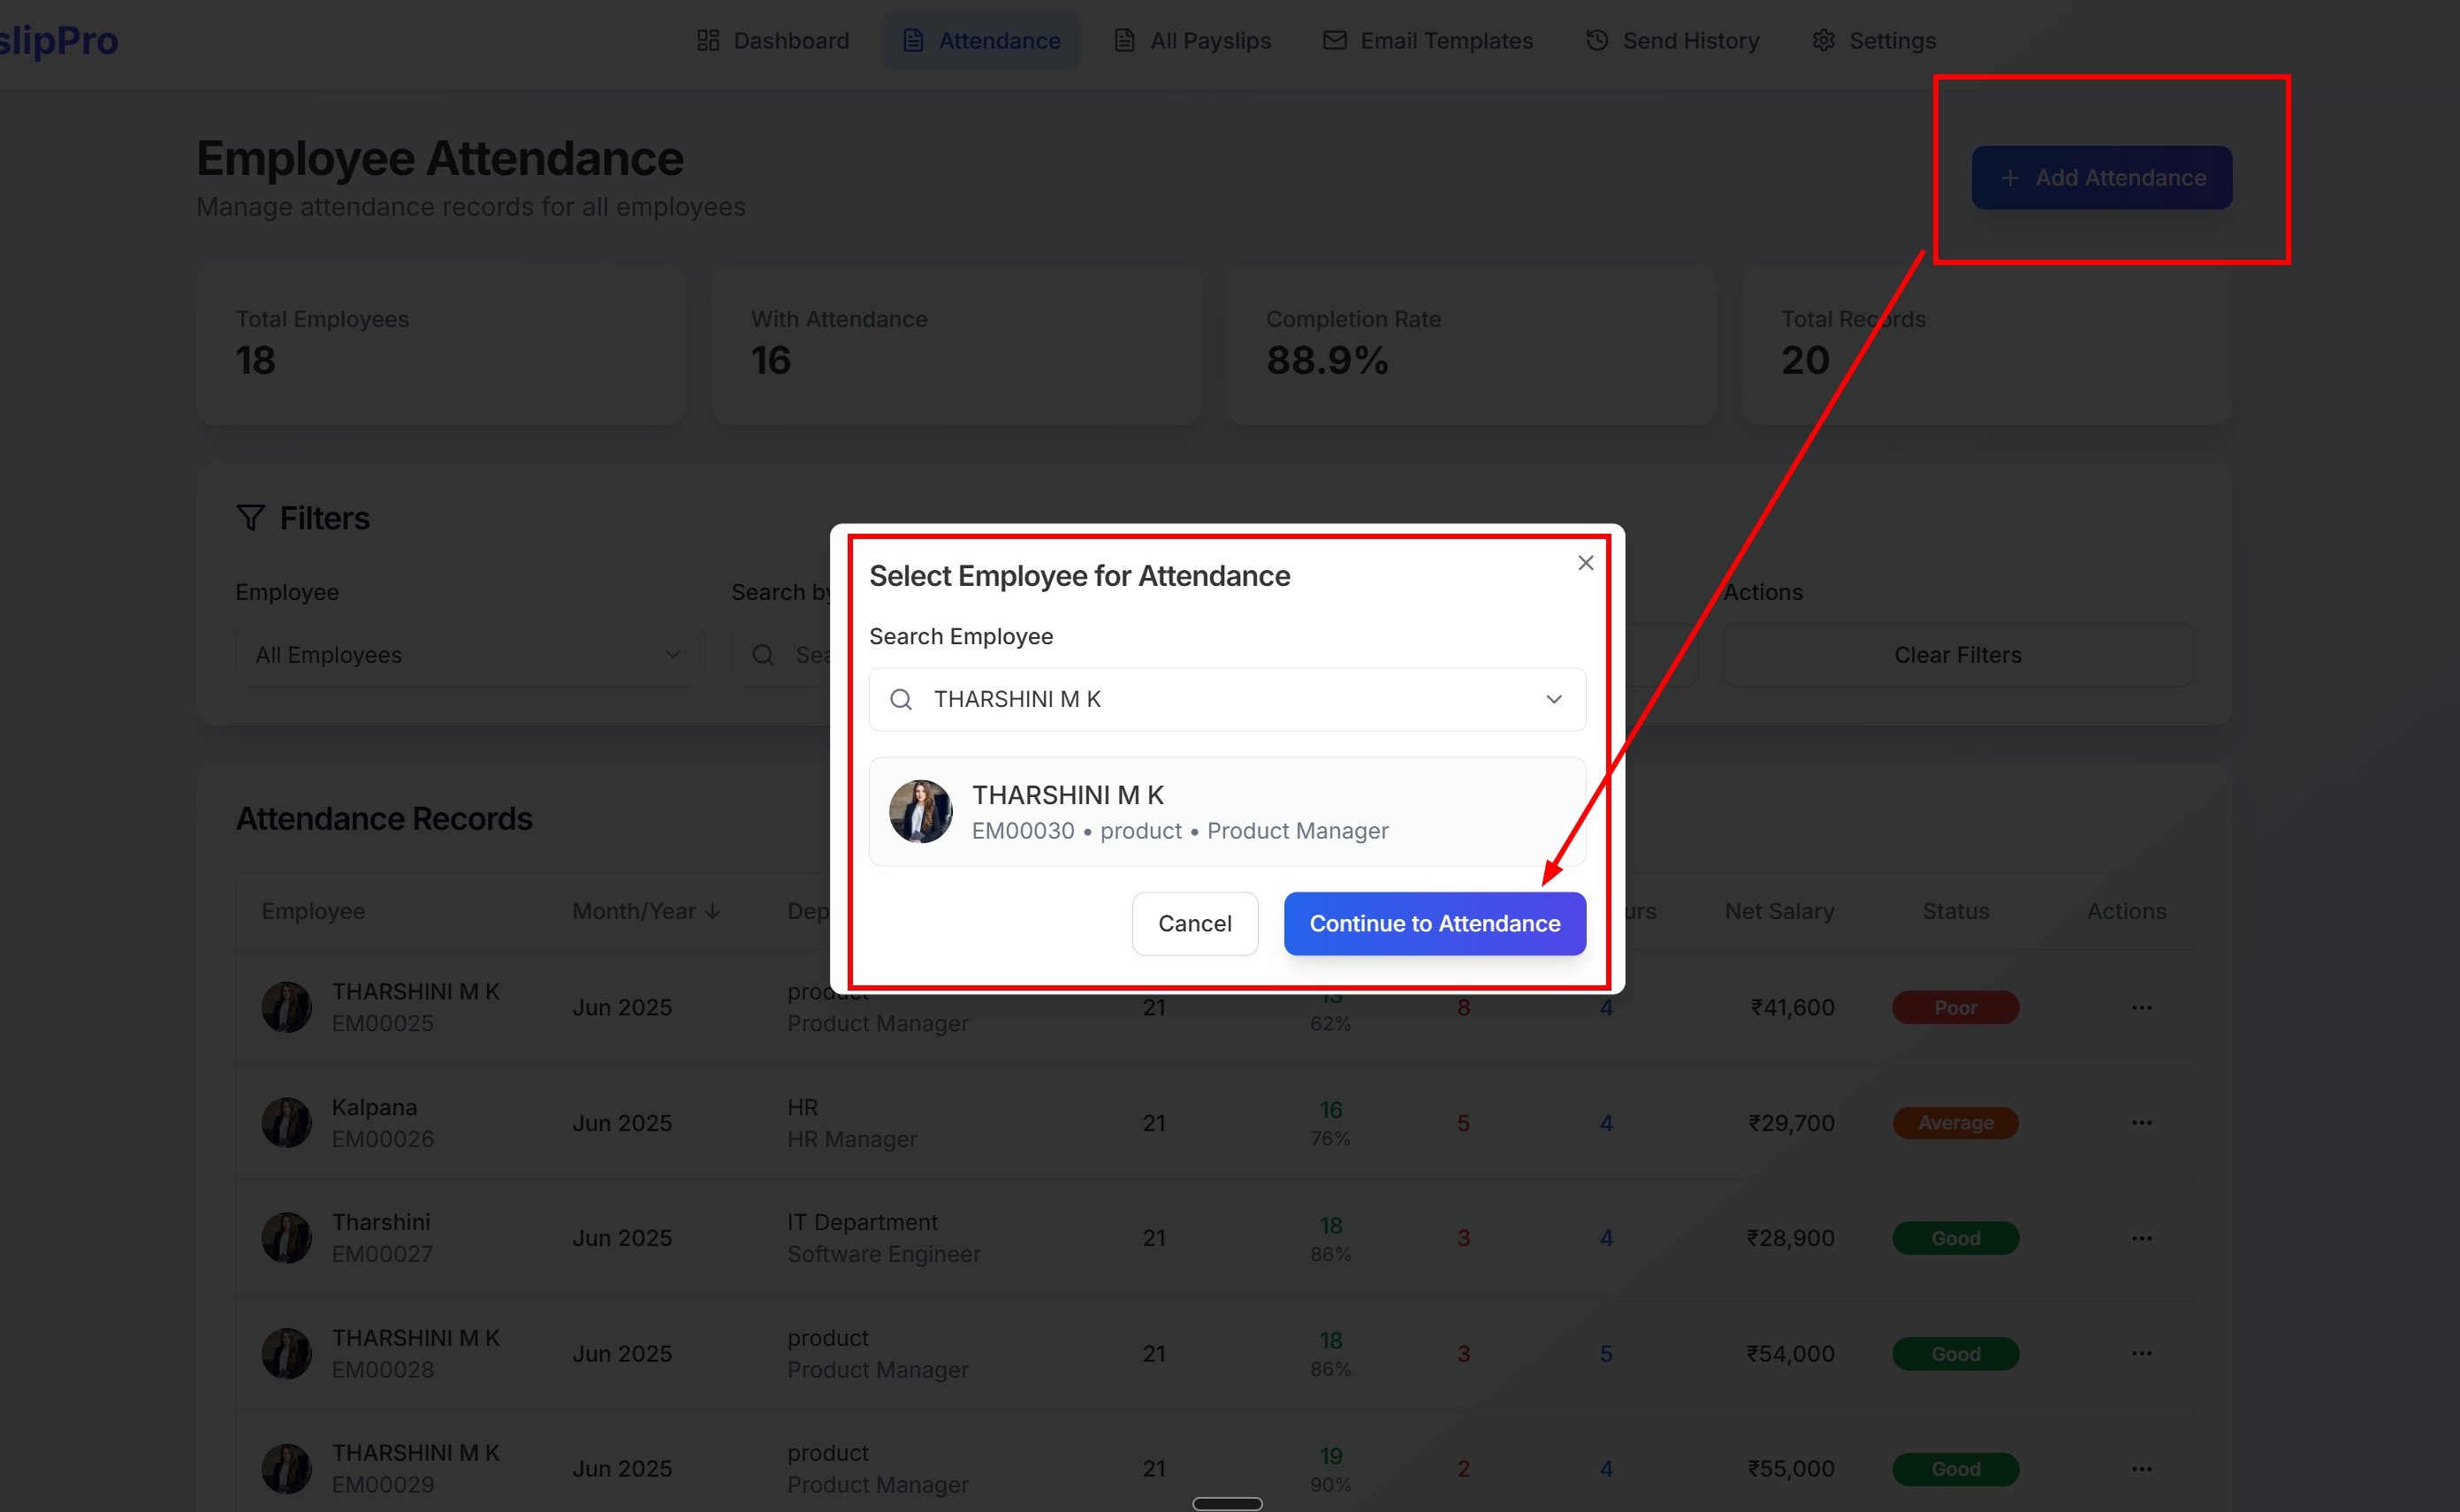2460x1512 pixels.
Task: Click the Clear Filters button
Action: point(1957,655)
